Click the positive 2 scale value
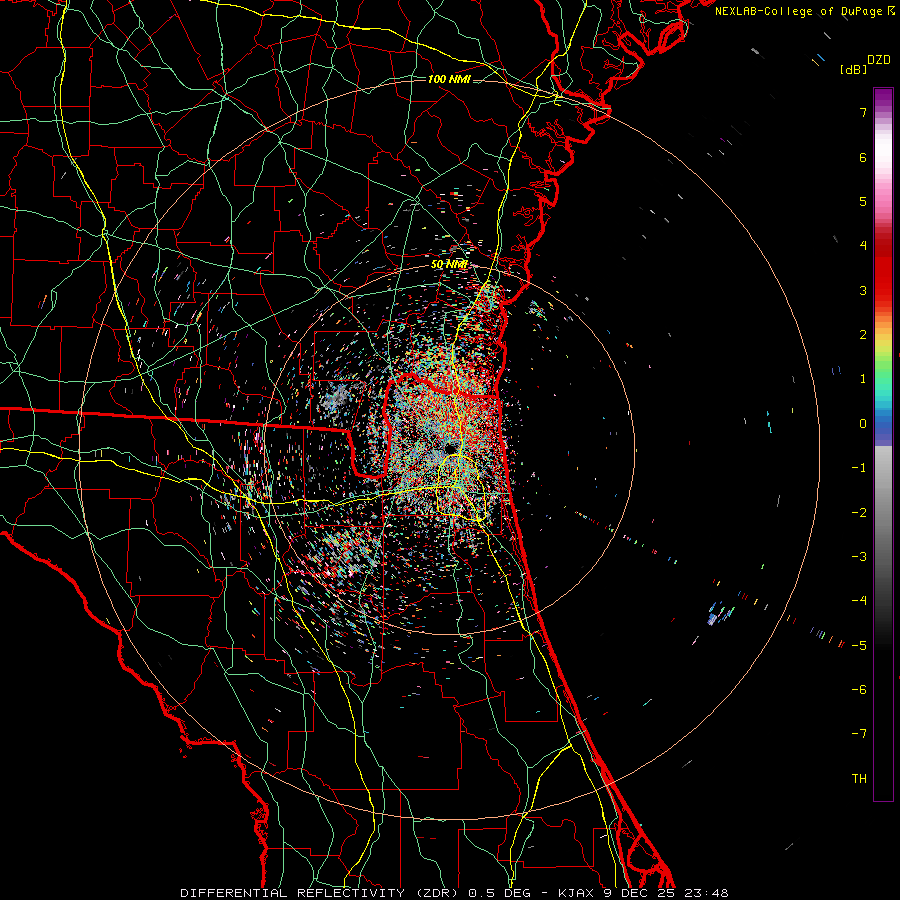900x900 pixels. click(863, 335)
